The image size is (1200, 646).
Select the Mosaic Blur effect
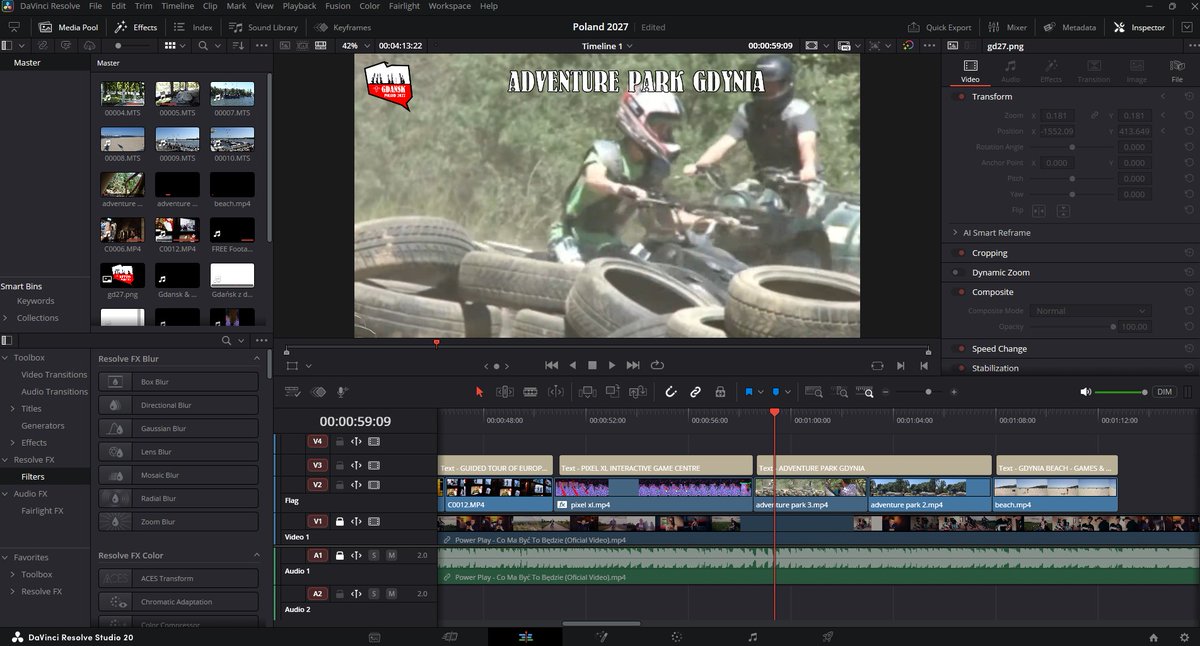pyautogui.click(x=179, y=475)
